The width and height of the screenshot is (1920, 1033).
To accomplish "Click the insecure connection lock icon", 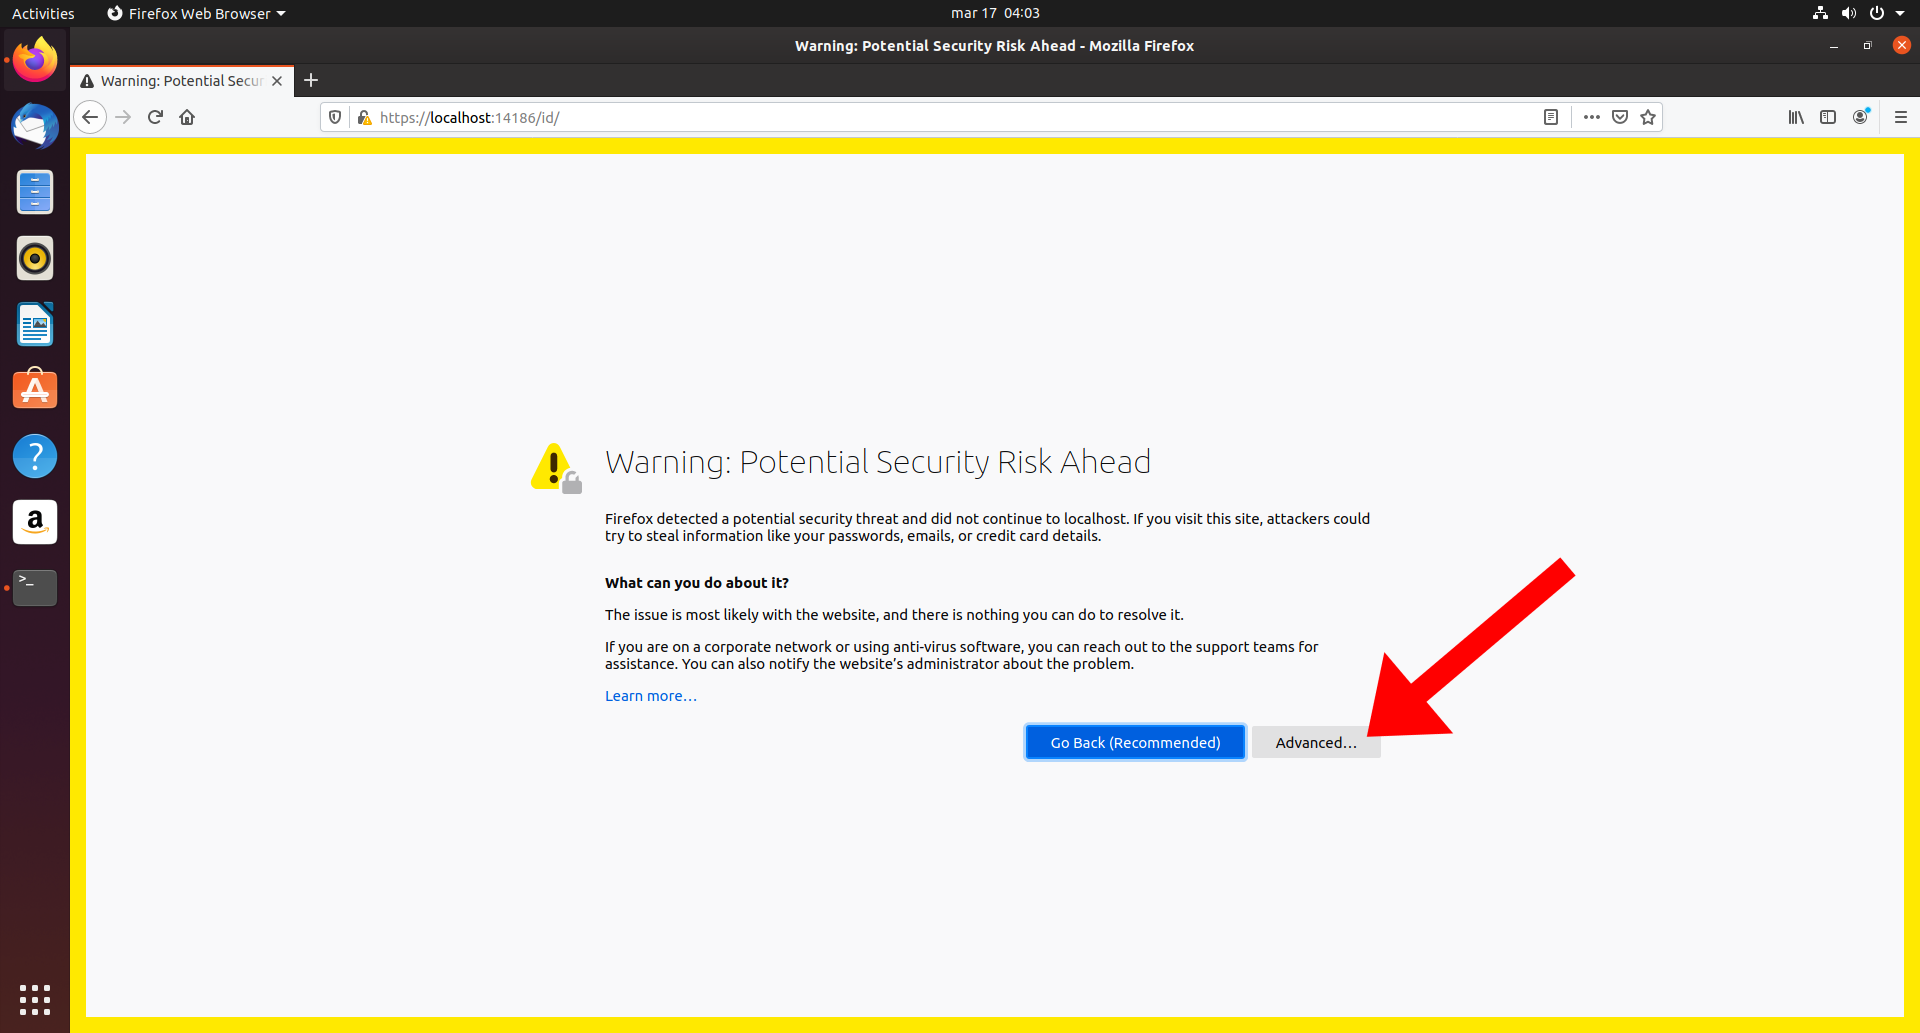I will 364,117.
